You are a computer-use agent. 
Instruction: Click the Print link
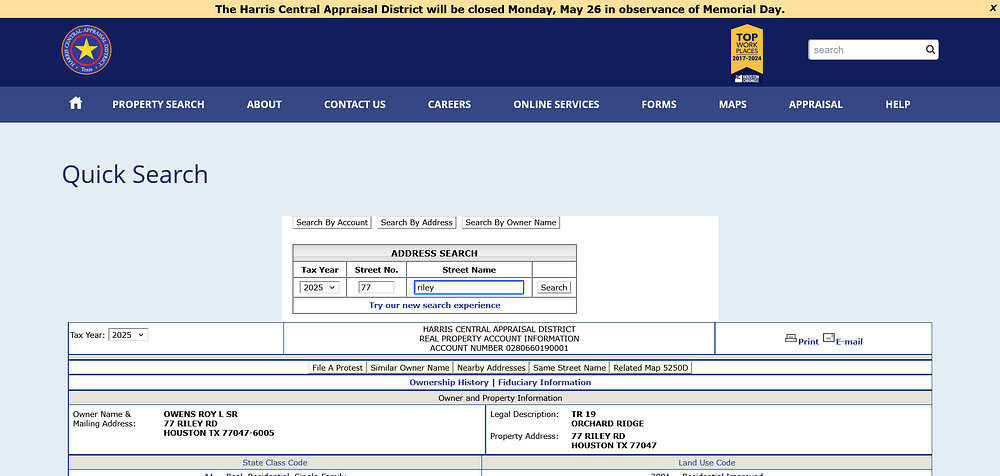tap(808, 341)
